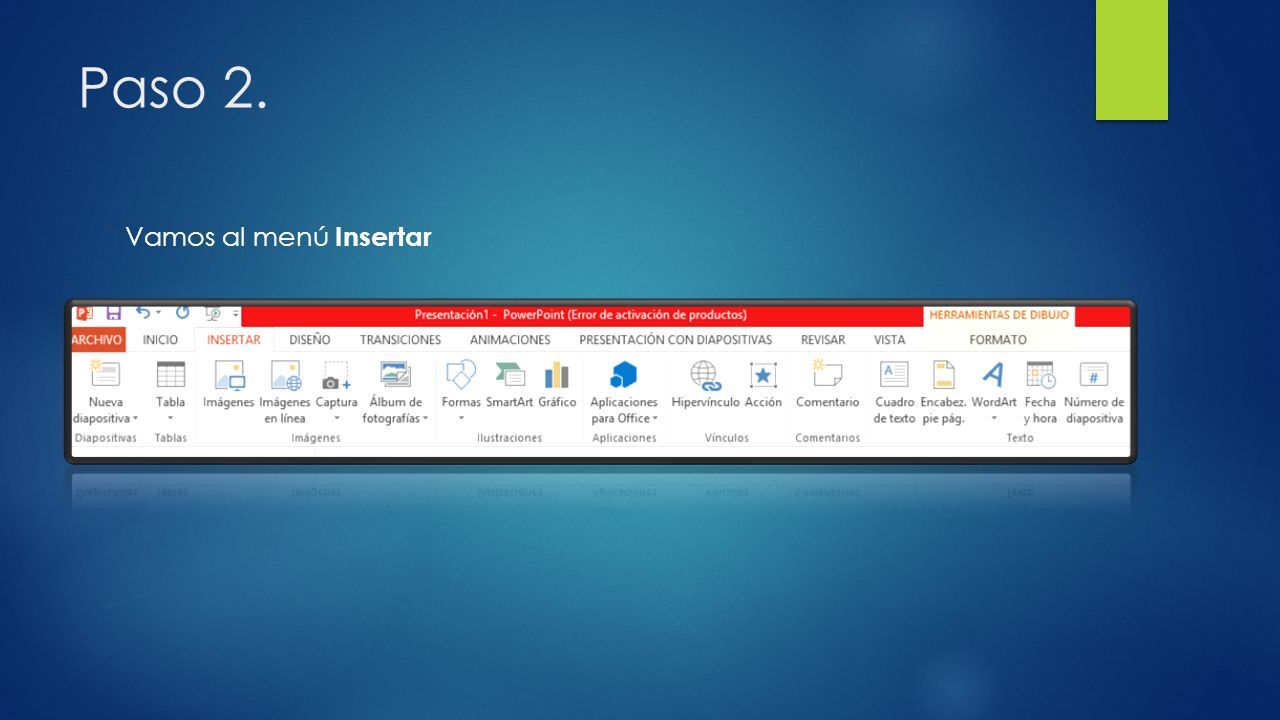The height and width of the screenshot is (720, 1280).
Task: Switch to the DISEÑO tab
Action: [310, 340]
